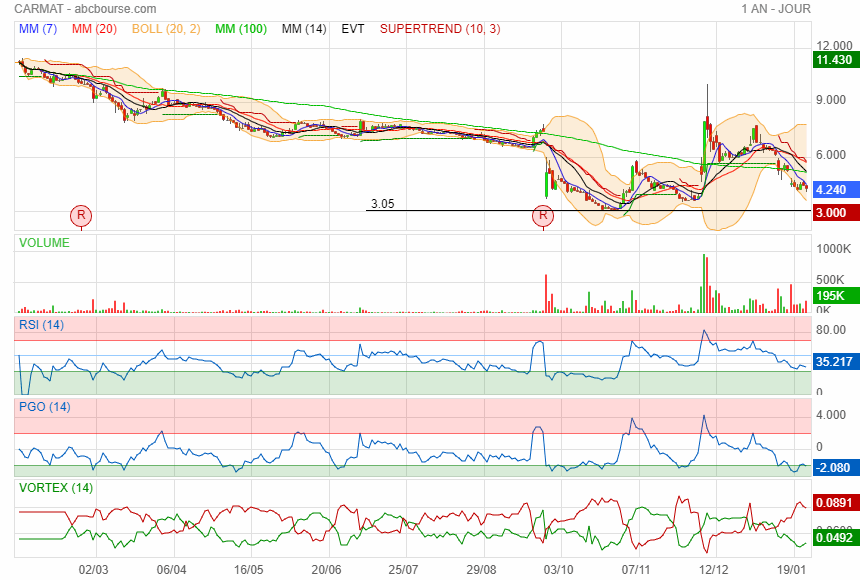Click the left red R event marker
This screenshot has height=580, width=860.
pyautogui.click(x=81, y=215)
